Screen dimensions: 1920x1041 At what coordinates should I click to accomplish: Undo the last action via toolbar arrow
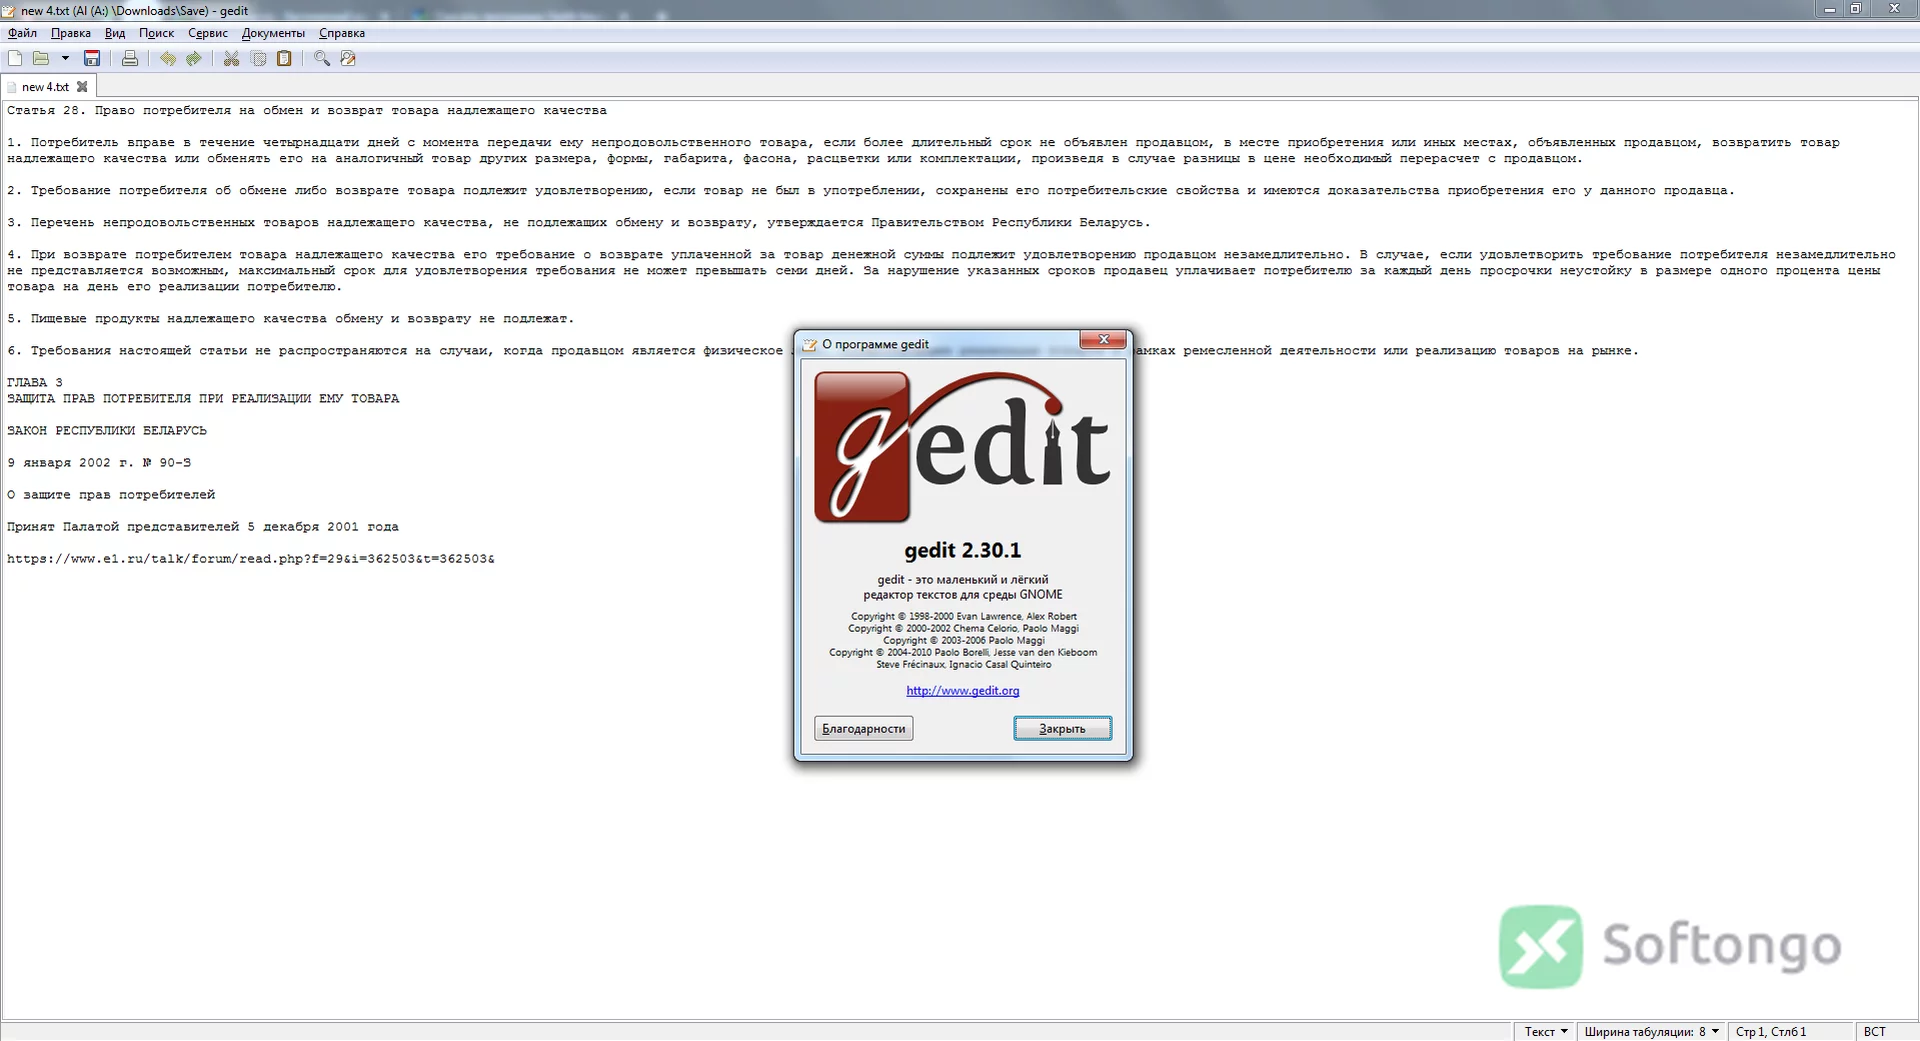point(168,59)
